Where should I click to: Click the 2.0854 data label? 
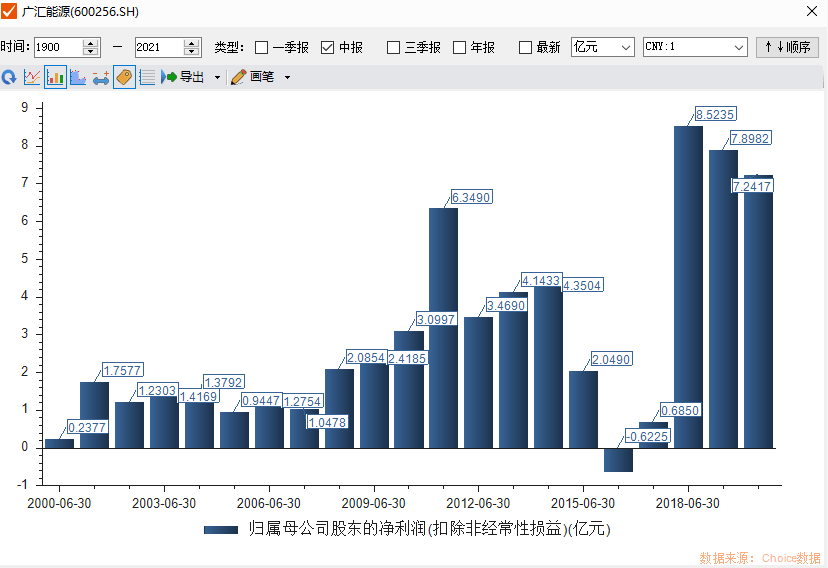click(x=366, y=357)
